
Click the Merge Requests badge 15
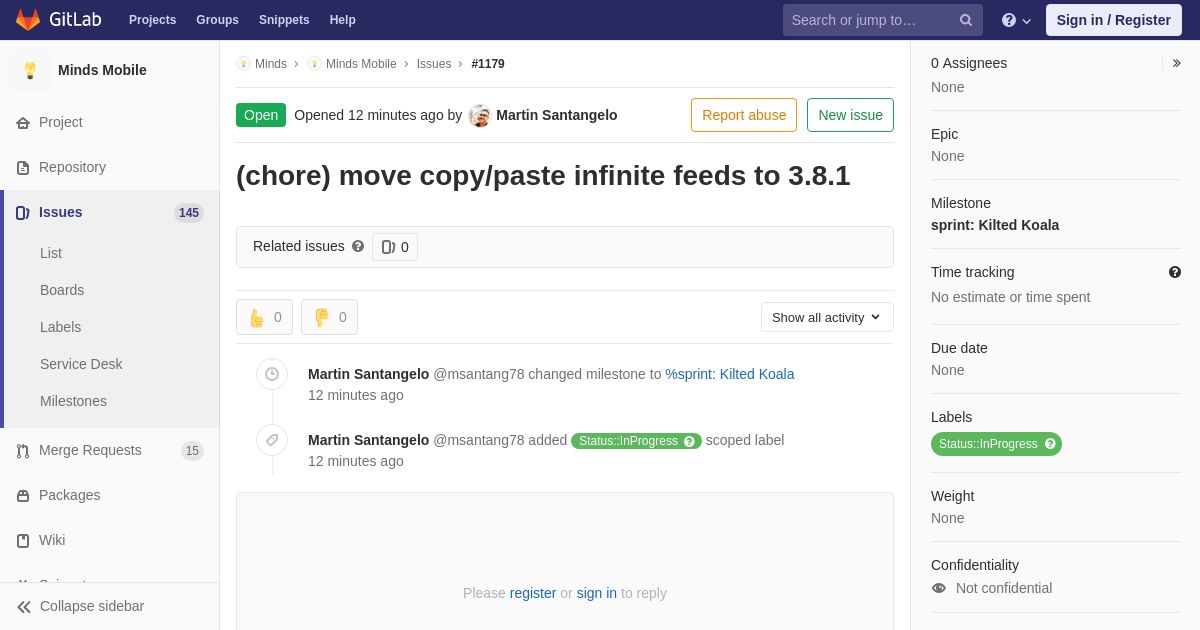pyautogui.click(x=192, y=450)
